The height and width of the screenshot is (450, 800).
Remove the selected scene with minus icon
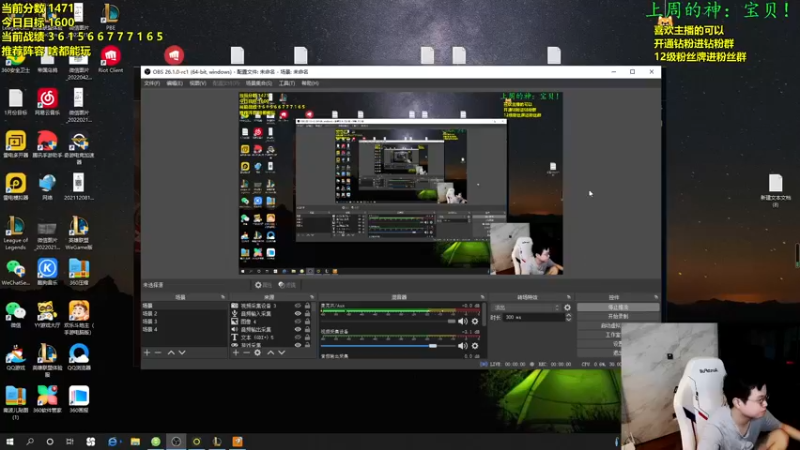(158, 353)
